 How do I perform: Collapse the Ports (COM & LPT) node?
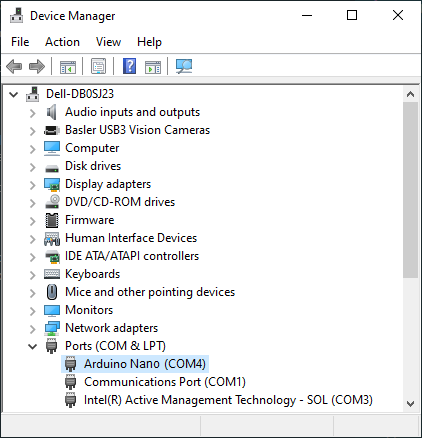point(32,347)
